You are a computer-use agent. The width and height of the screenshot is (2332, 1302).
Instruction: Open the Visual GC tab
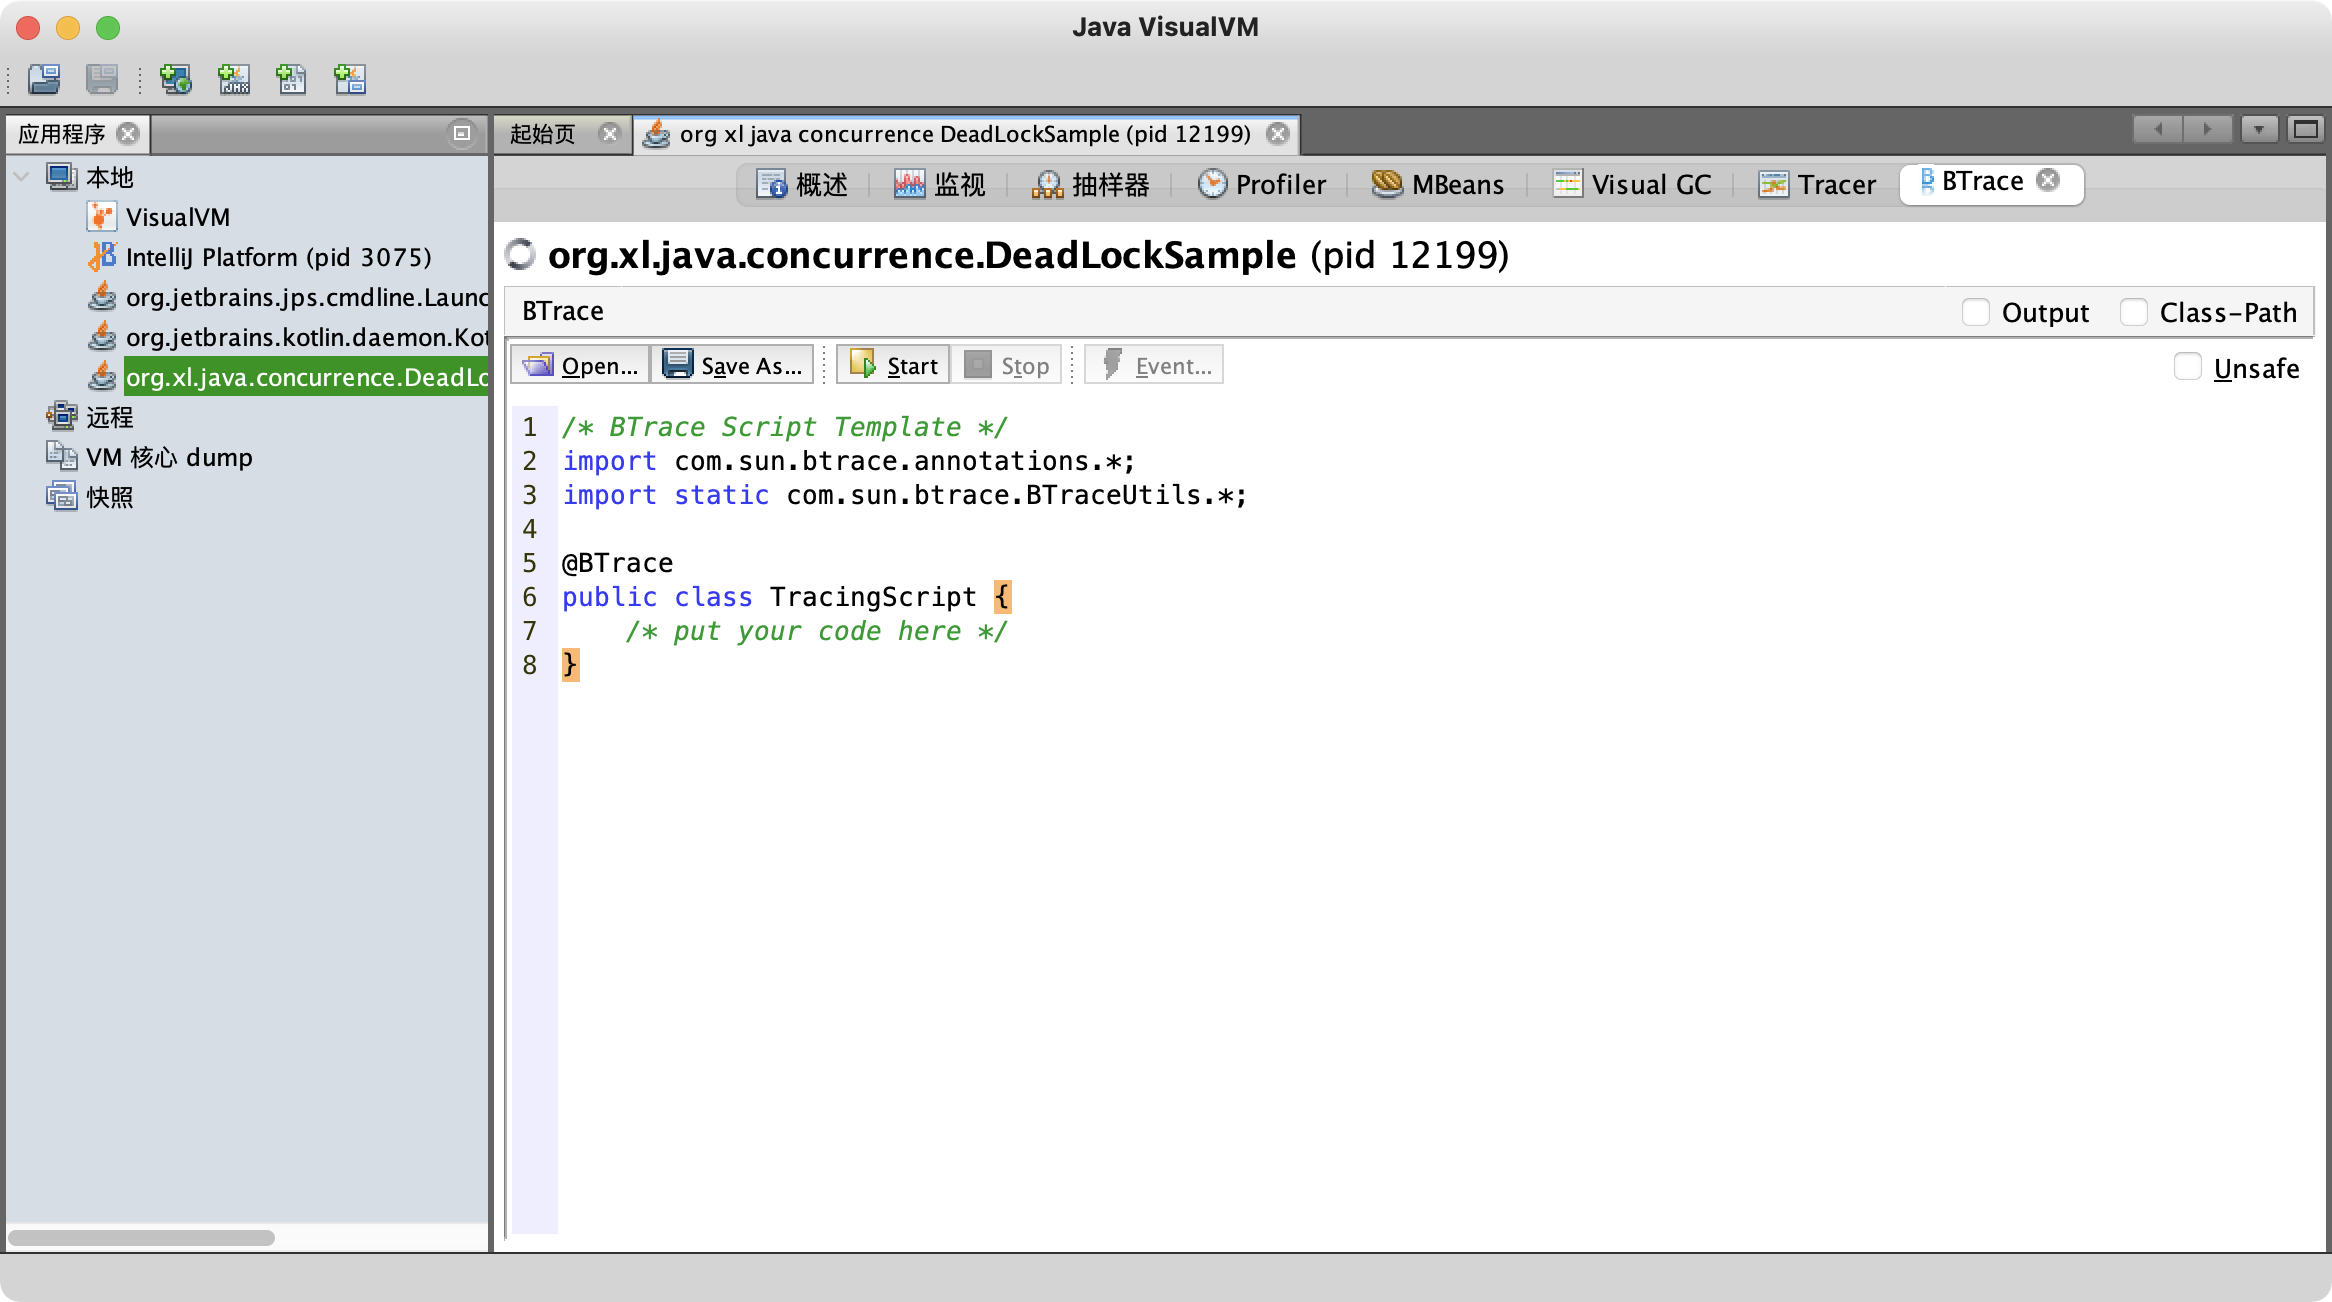tap(1632, 184)
